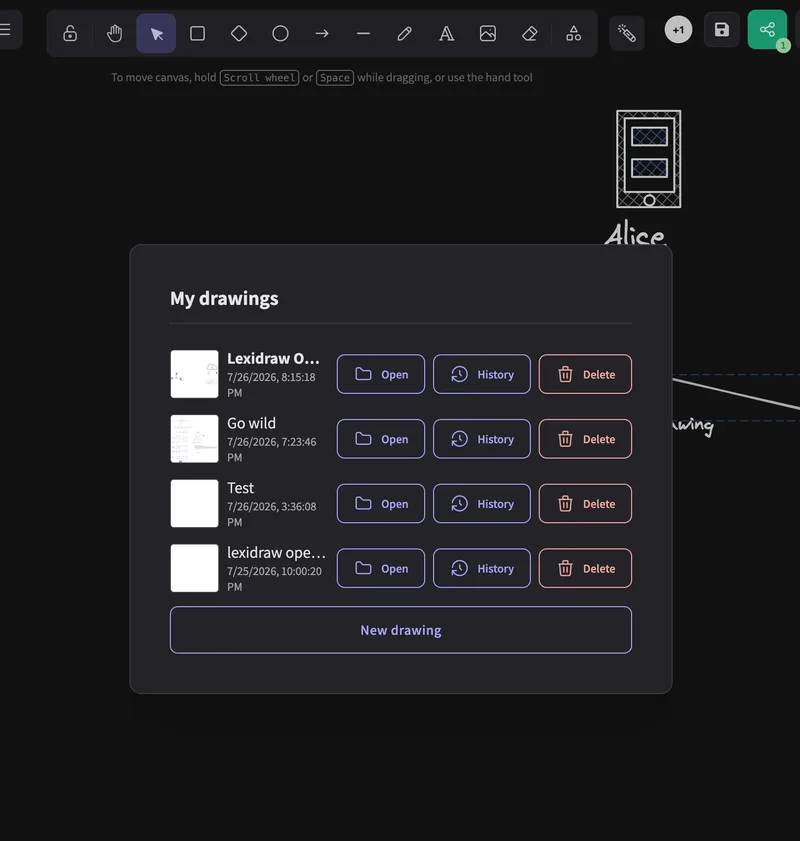Image resolution: width=800 pixels, height=841 pixels.
Task: Click the Go wild thumbnail
Action: point(194,439)
